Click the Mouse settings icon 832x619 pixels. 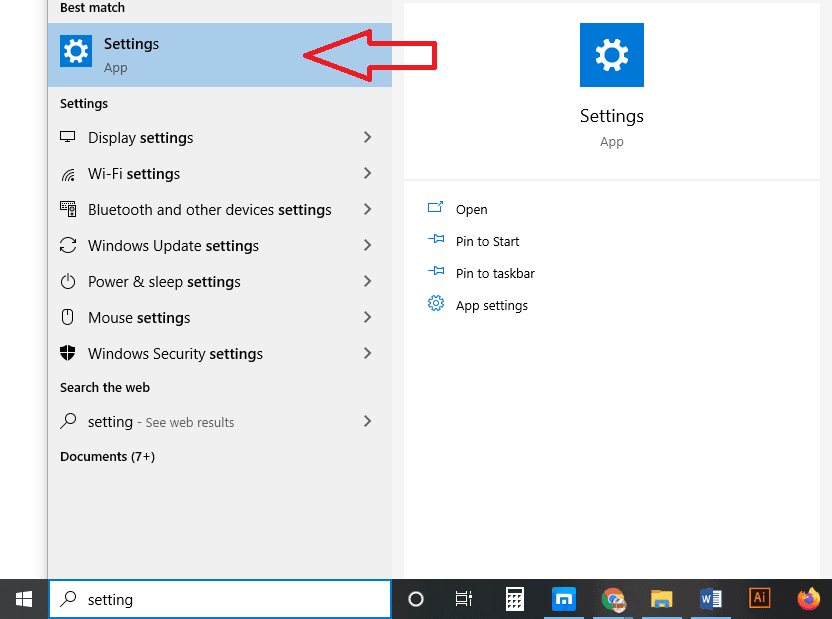[67, 317]
